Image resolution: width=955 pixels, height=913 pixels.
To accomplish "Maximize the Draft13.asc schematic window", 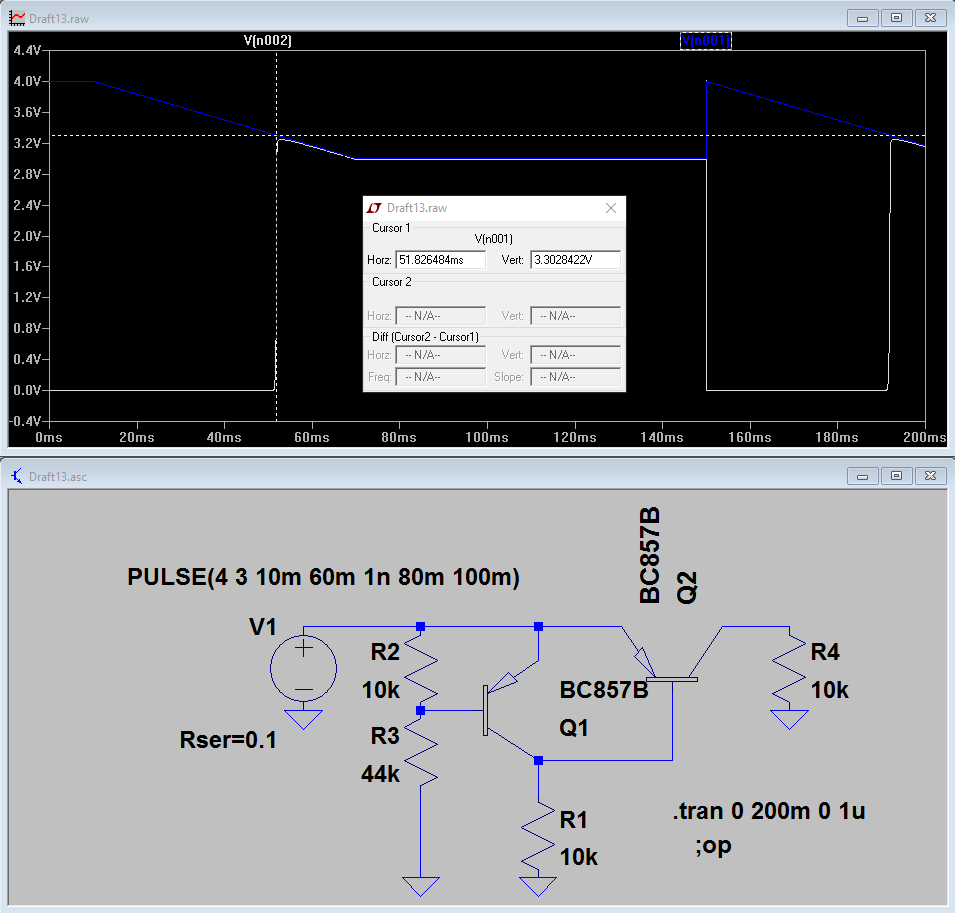I will click(x=897, y=476).
